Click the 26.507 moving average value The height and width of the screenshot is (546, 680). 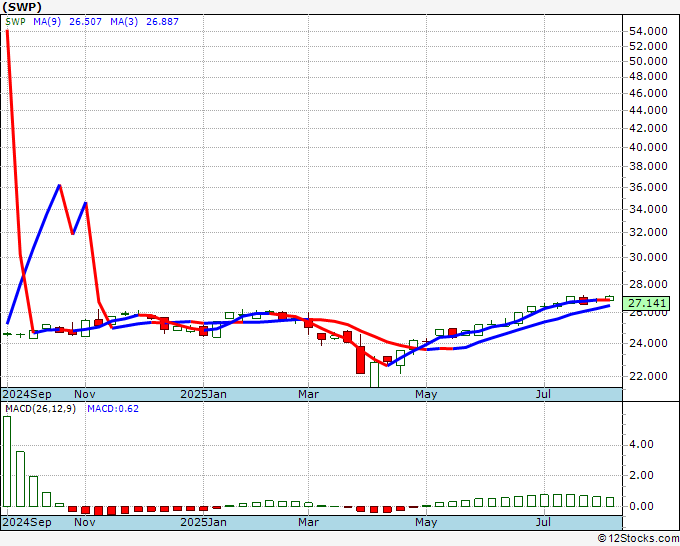(85, 22)
